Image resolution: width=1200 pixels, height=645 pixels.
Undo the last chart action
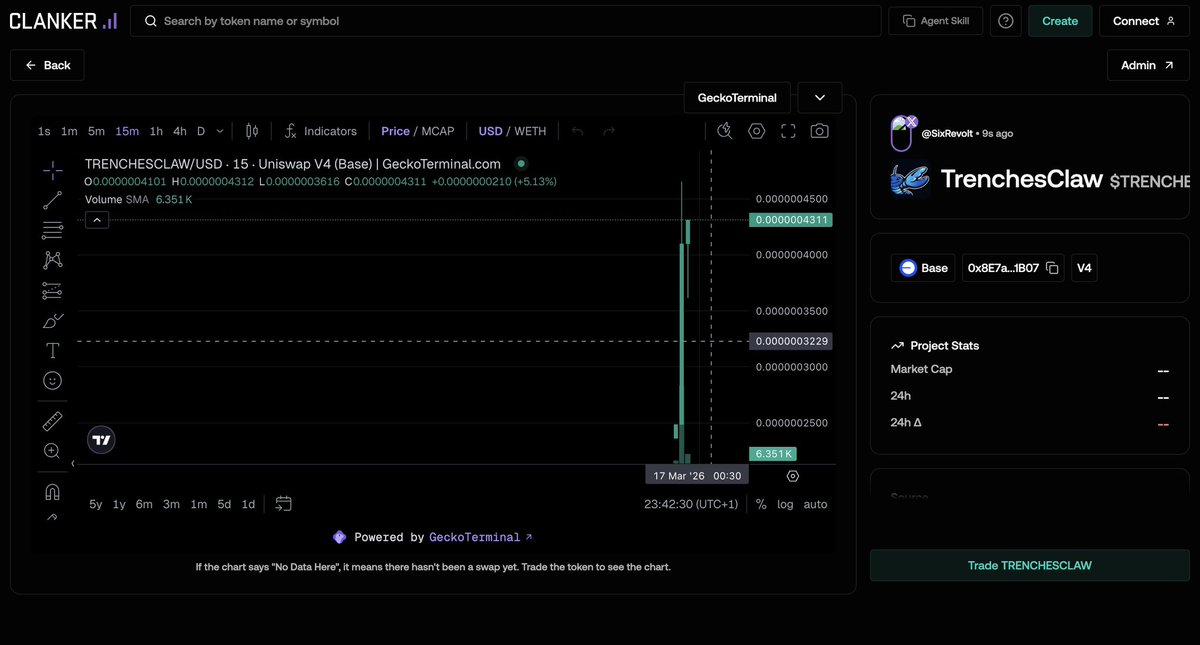pos(577,131)
